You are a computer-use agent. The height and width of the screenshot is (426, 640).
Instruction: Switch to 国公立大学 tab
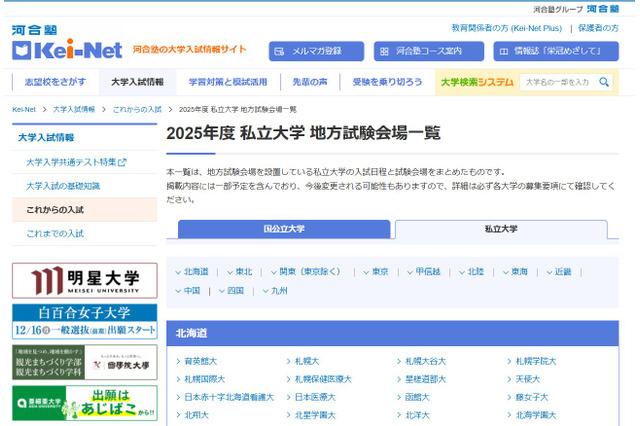(284, 229)
